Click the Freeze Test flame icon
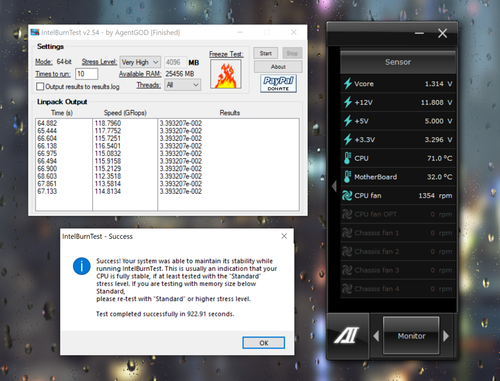 pyautogui.click(x=226, y=74)
